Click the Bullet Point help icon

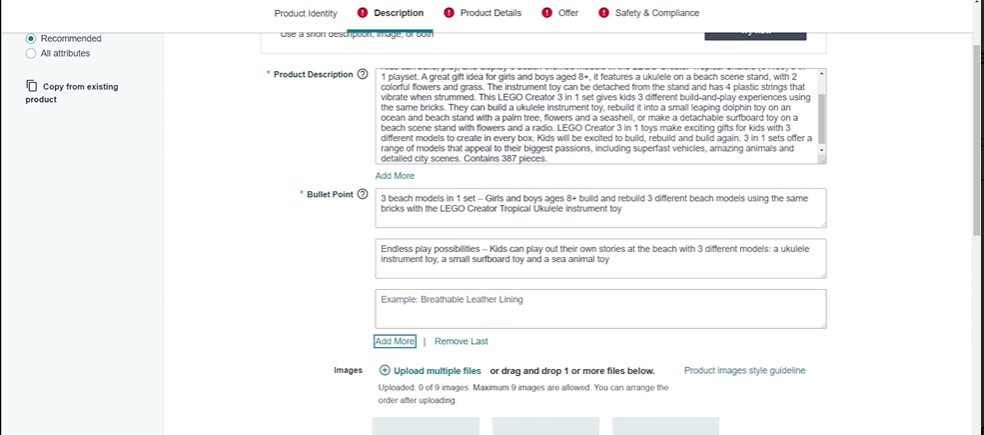(x=362, y=194)
